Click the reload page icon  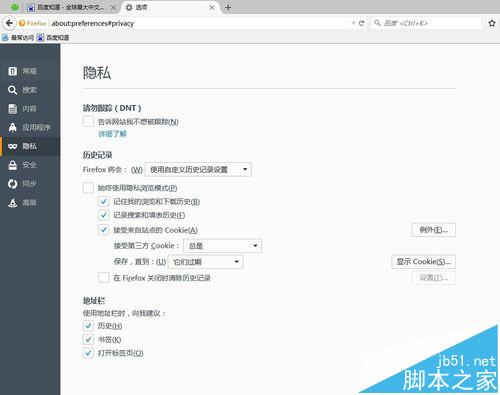click(362, 23)
